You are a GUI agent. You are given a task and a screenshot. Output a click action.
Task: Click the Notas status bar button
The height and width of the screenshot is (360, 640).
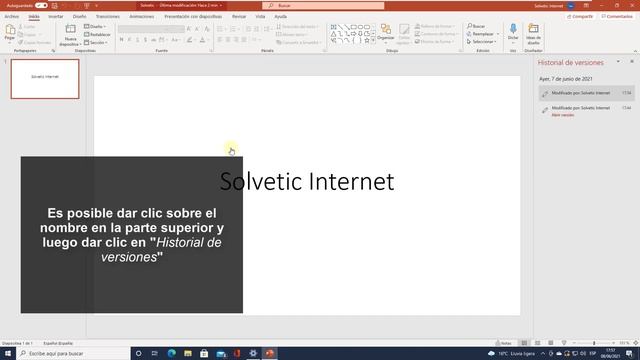504,343
